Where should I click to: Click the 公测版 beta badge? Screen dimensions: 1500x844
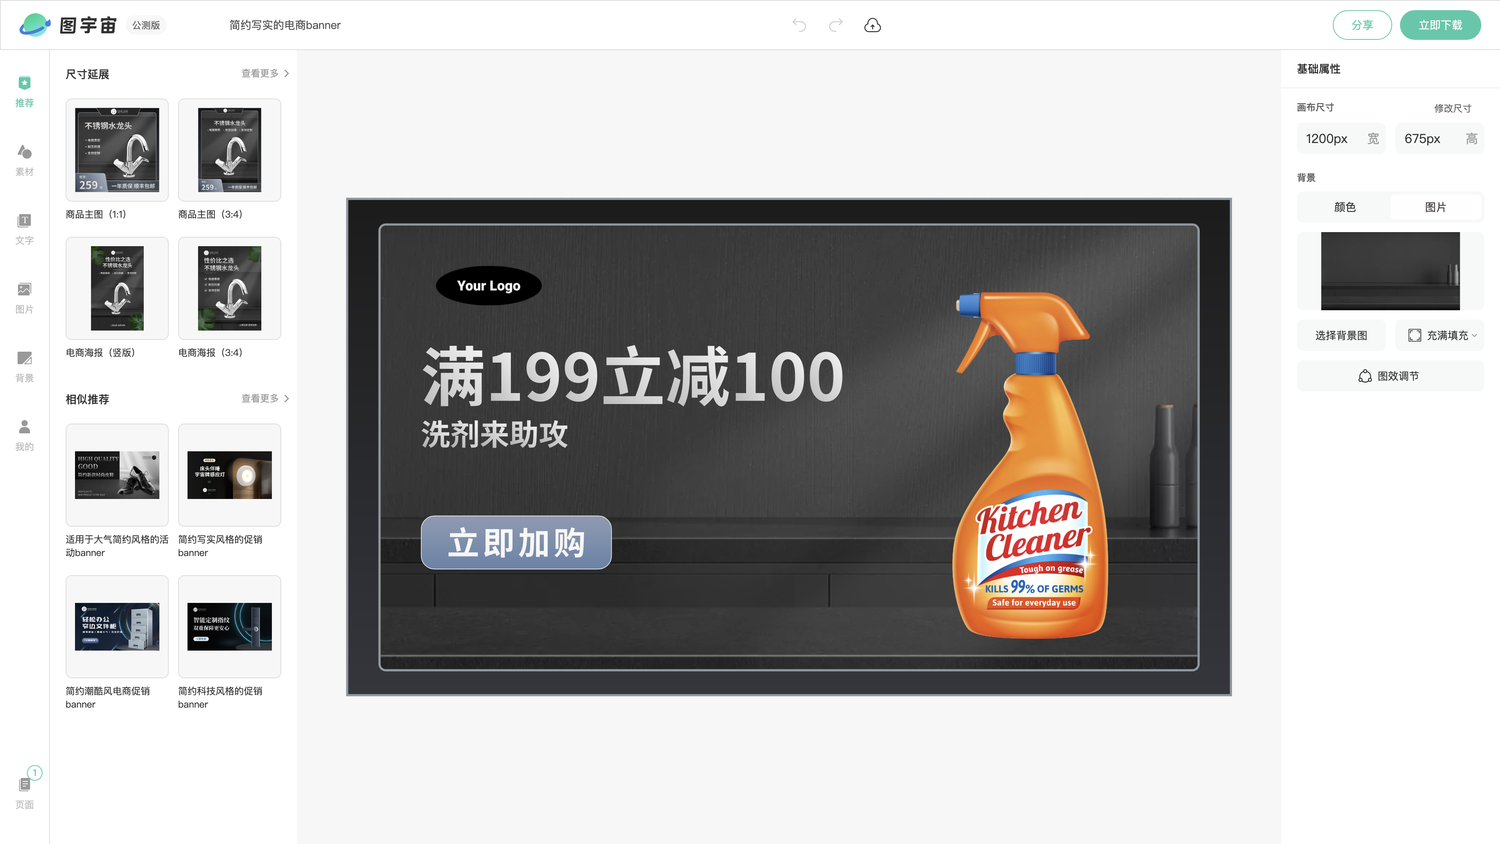(146, 25)
